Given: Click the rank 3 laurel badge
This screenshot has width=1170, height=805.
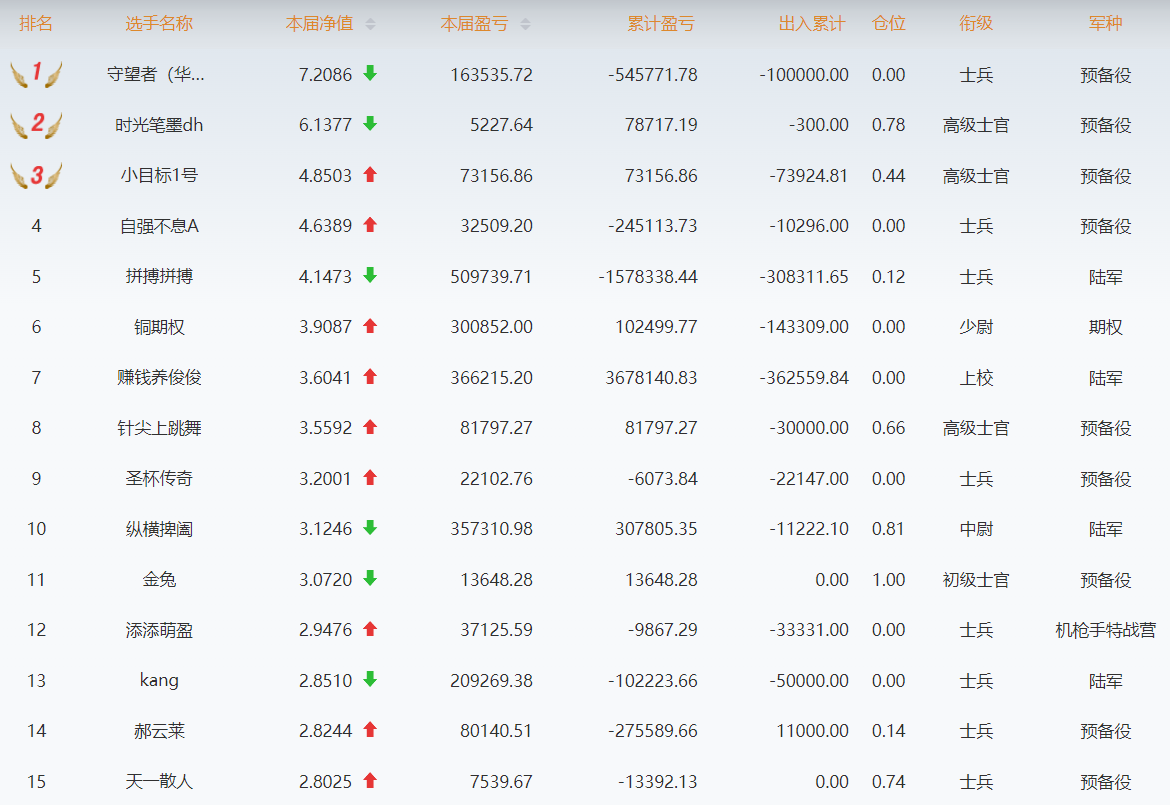Looking at the screenshot, I should click(36, 175).
